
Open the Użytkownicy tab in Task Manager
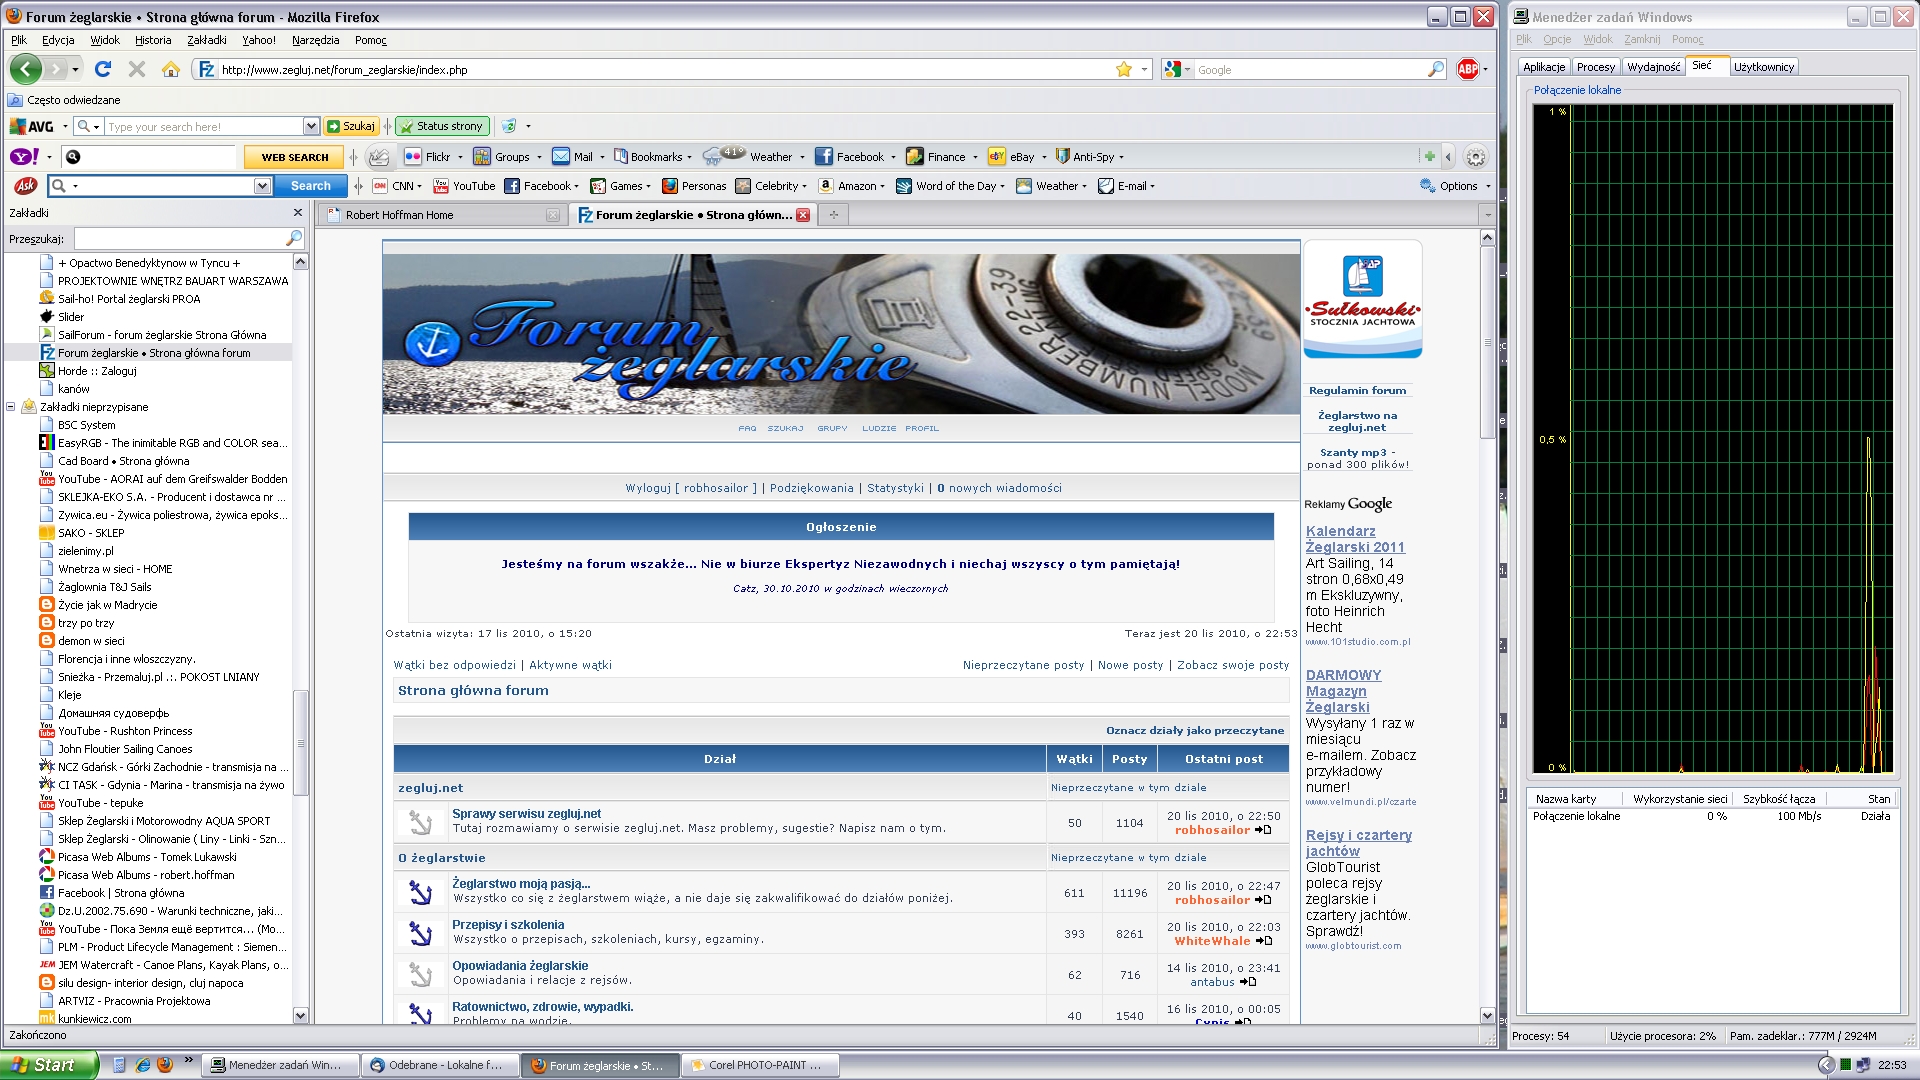(1763, 67)
